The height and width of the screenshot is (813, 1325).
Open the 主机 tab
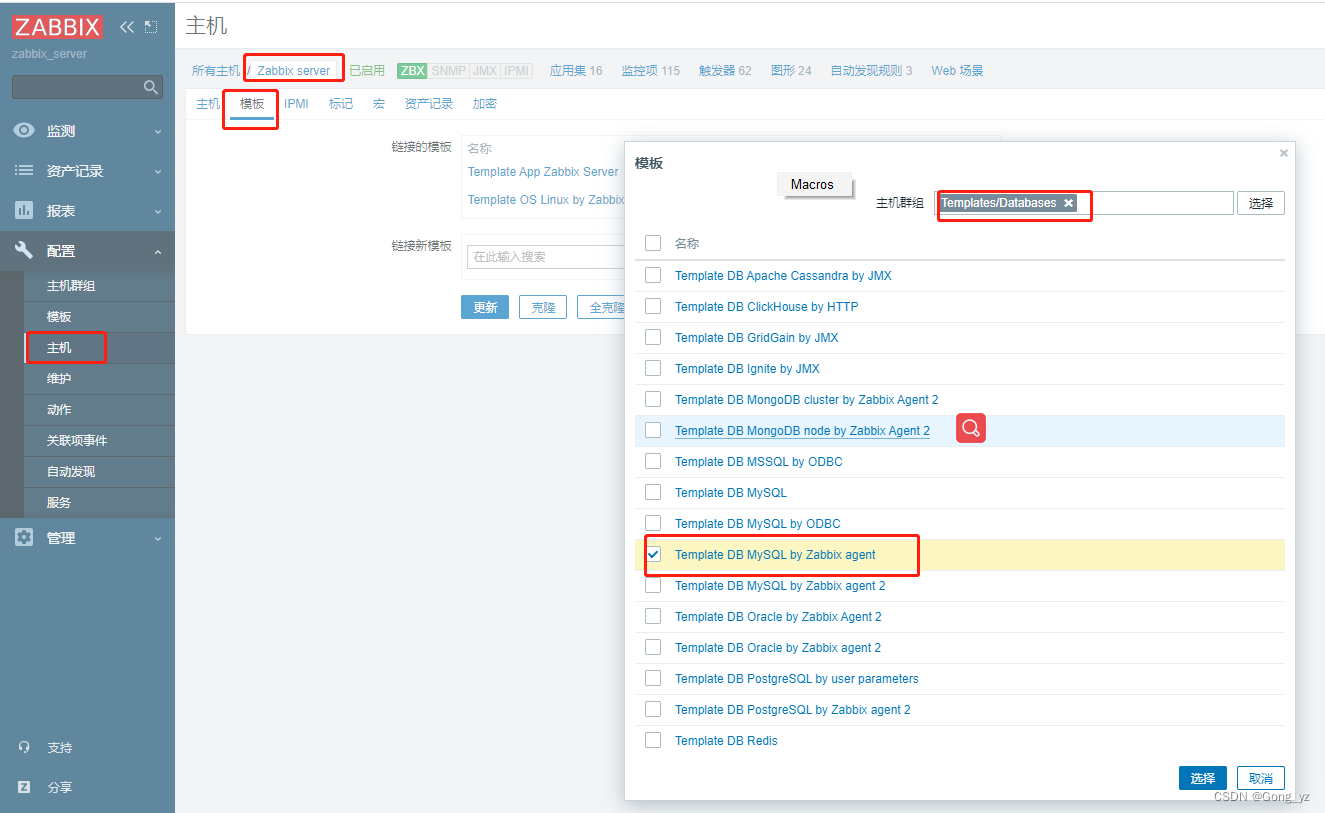(208, 104)
